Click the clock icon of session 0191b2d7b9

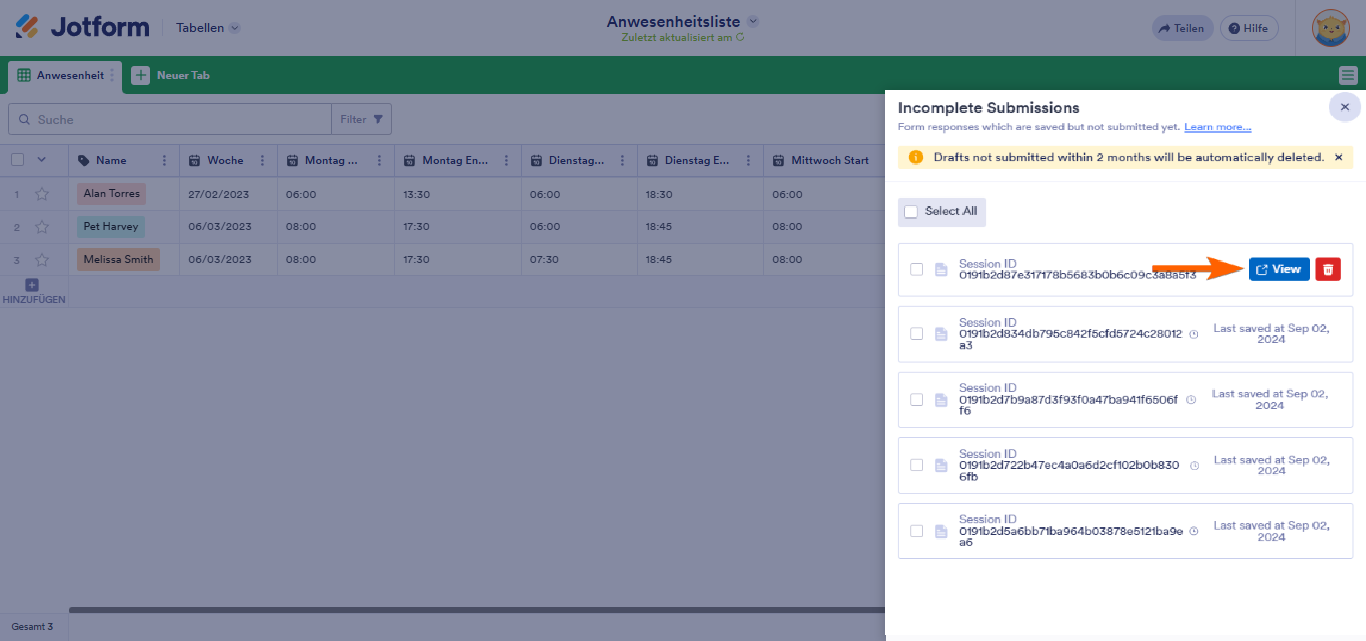tap(1191, 400)
